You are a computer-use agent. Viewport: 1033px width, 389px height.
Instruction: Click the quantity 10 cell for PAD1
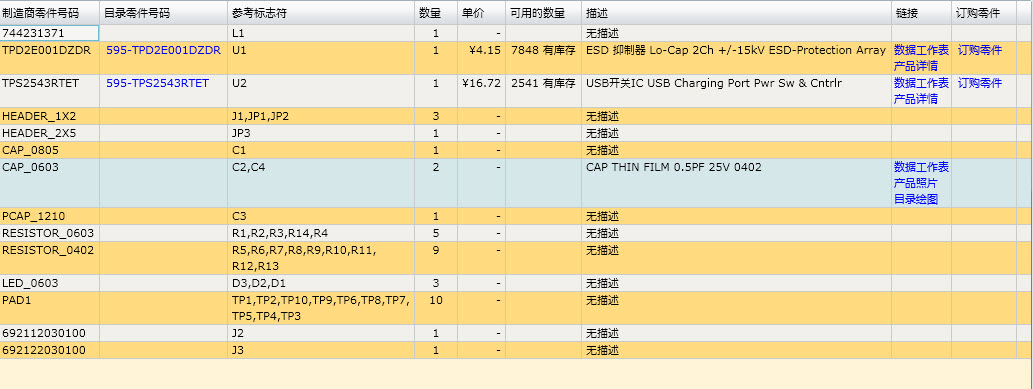tap(436, 308)
